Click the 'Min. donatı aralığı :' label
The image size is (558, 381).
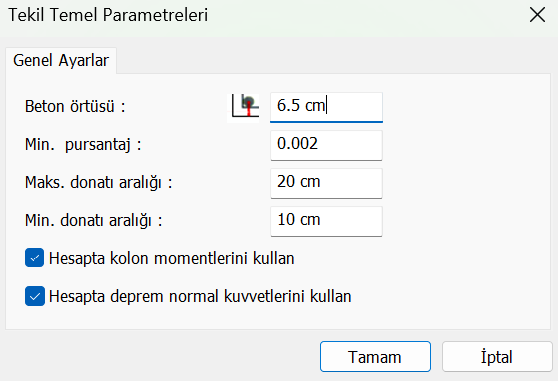click(x=94, y=221)
